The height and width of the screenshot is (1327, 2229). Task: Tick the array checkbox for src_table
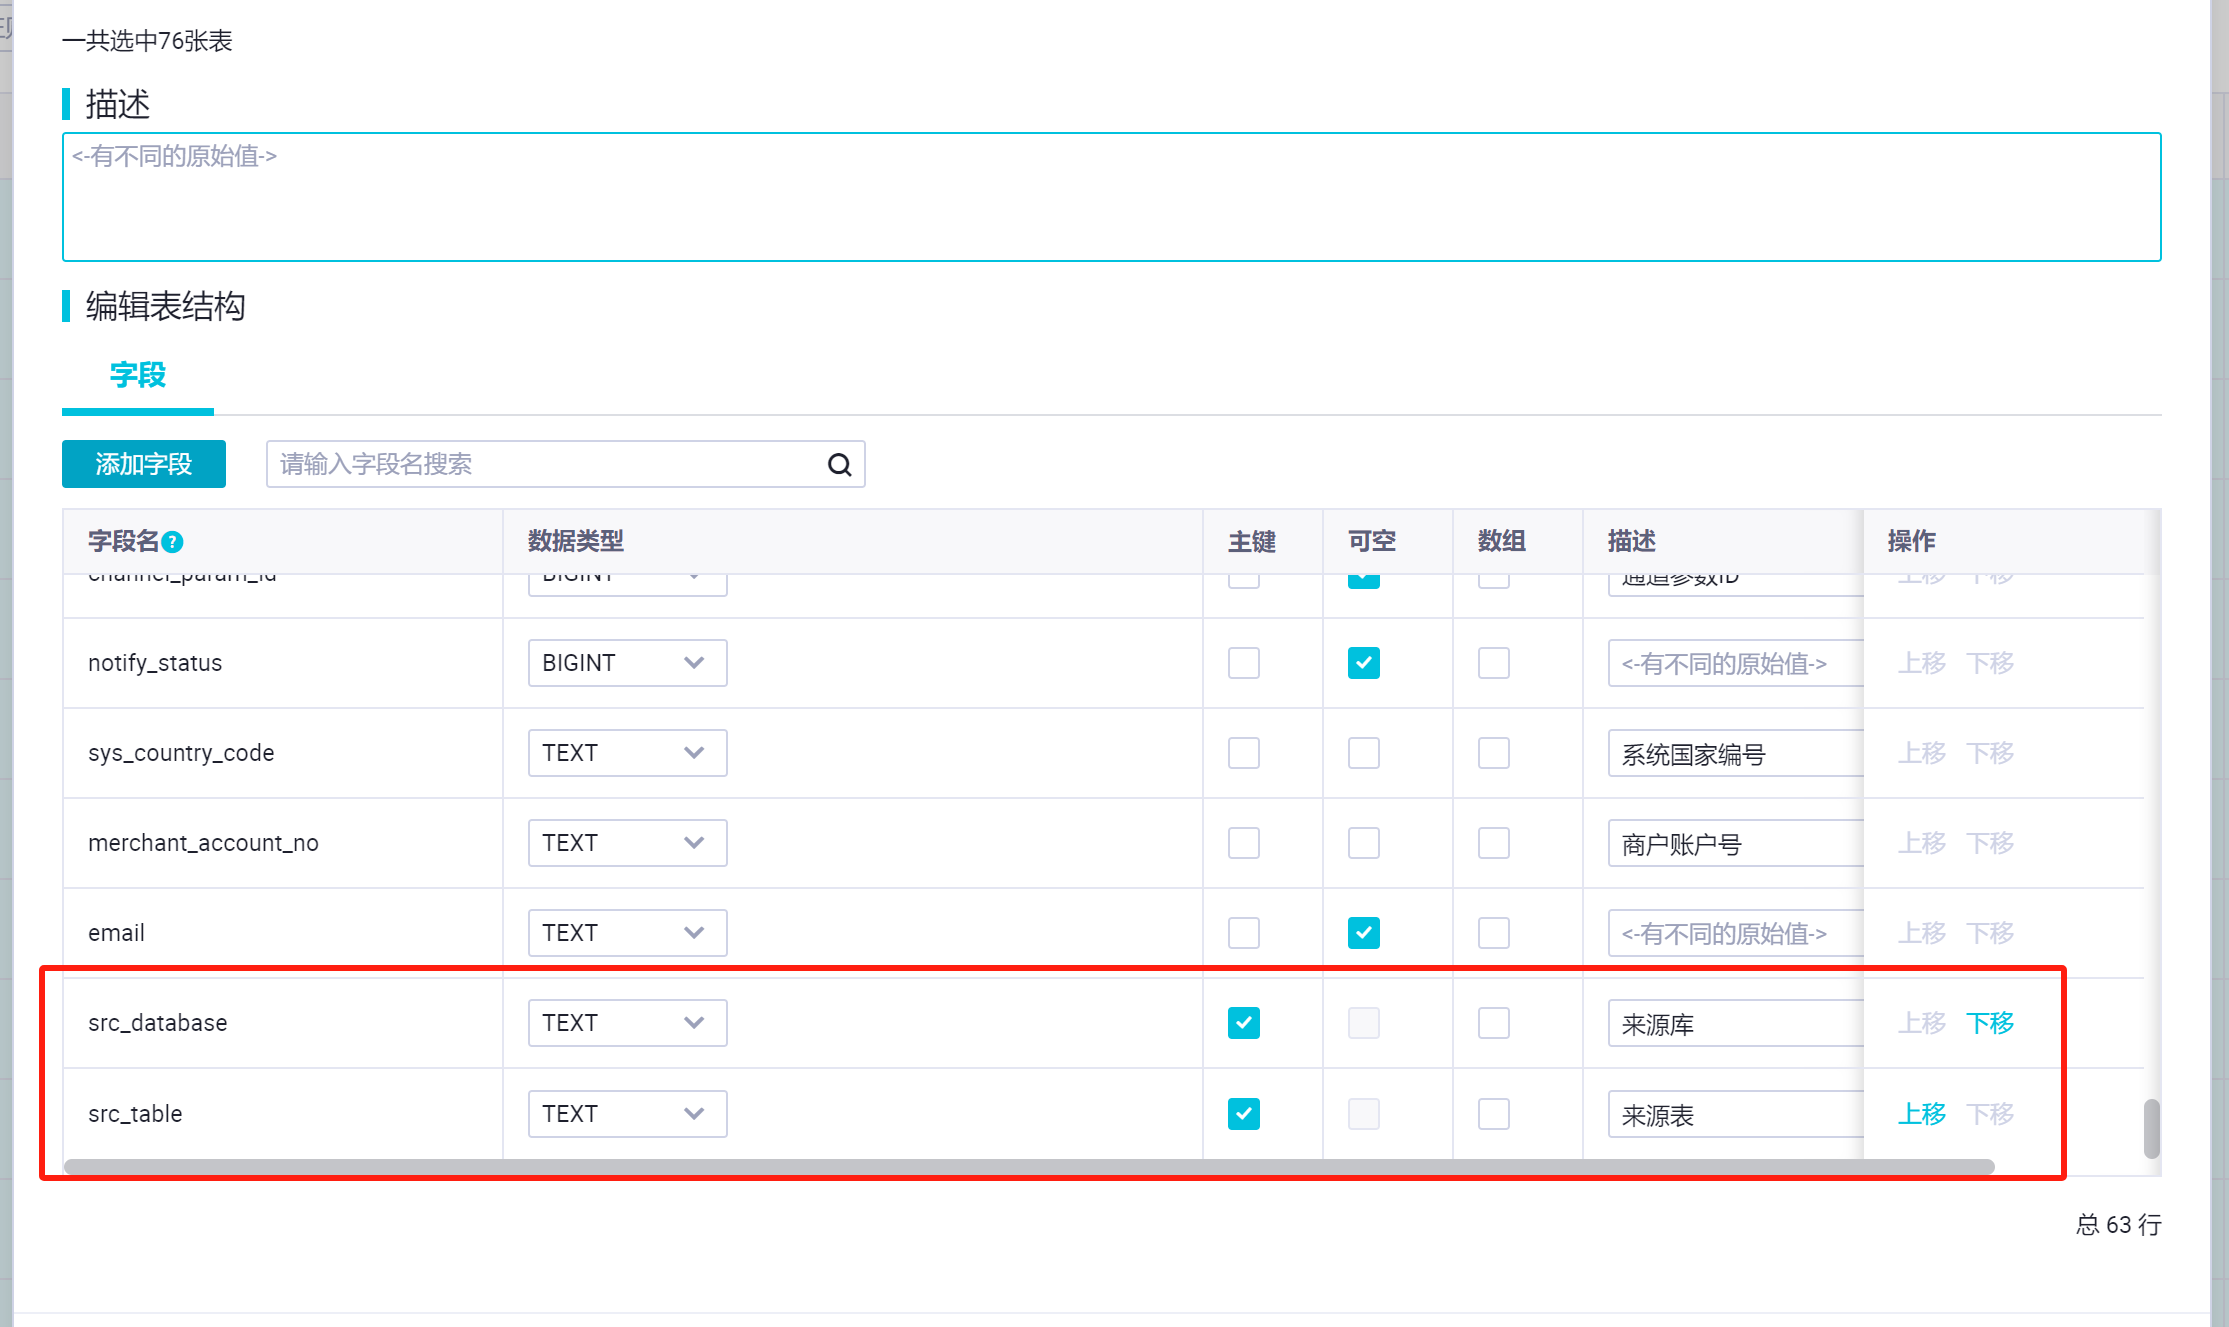click(x=1493, y=1114)
